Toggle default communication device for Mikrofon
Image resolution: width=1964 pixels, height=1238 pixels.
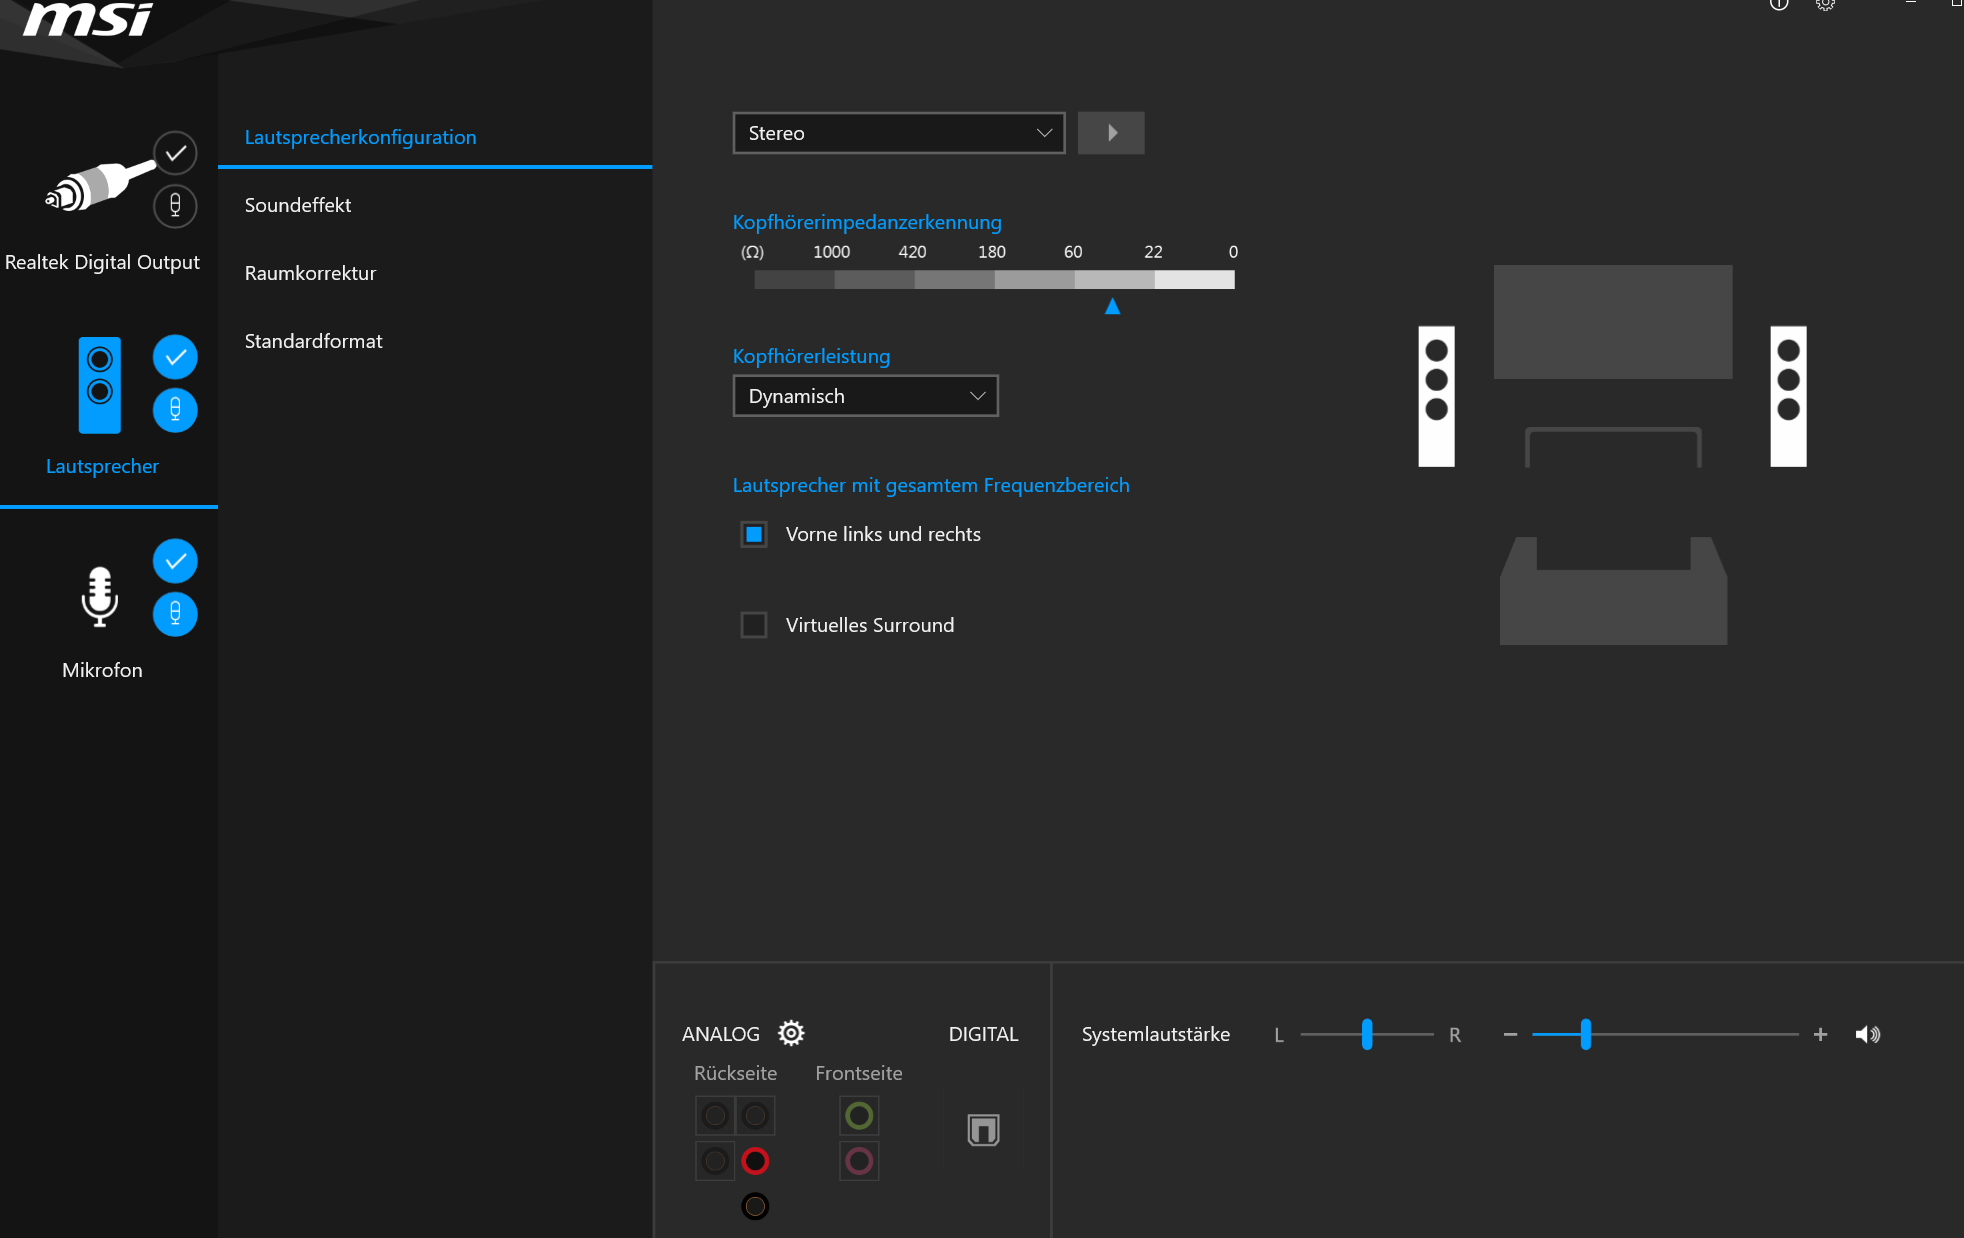point(175,614)
